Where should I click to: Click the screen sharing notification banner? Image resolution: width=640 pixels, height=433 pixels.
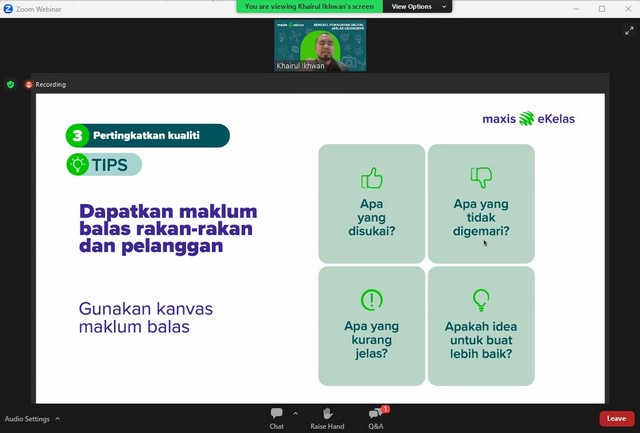310,6
